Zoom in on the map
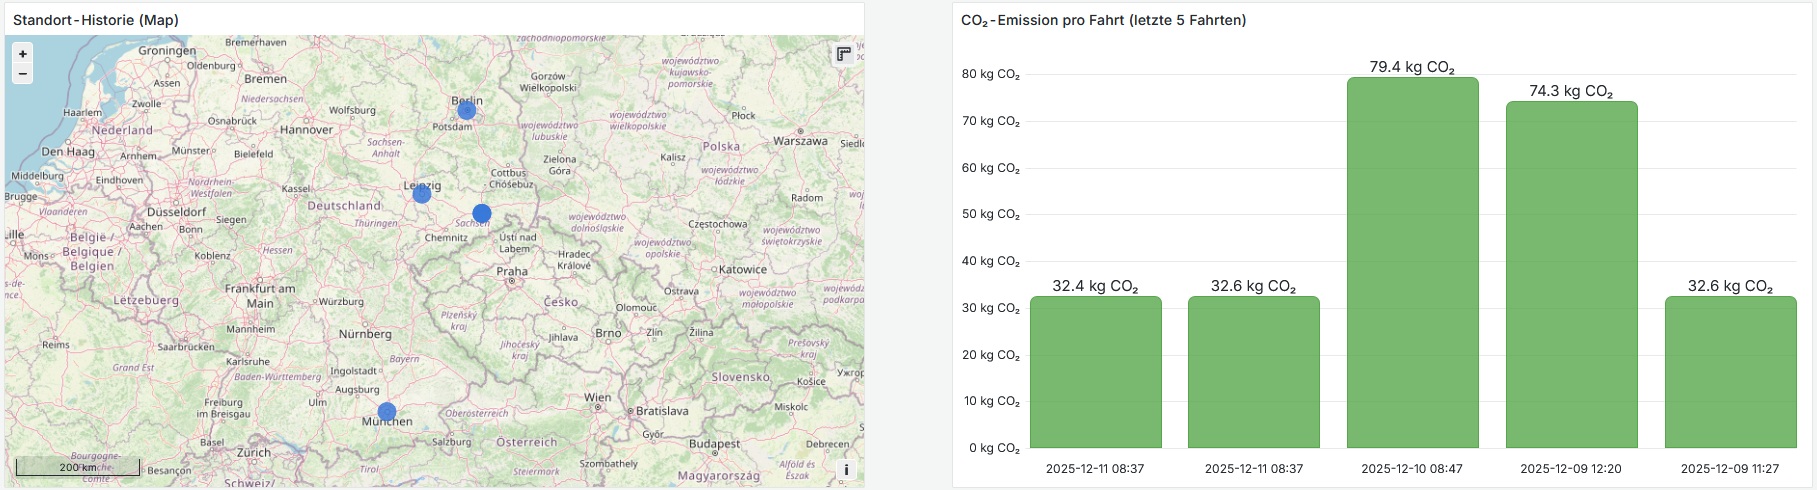The image size is (1817, 490). 22,54
